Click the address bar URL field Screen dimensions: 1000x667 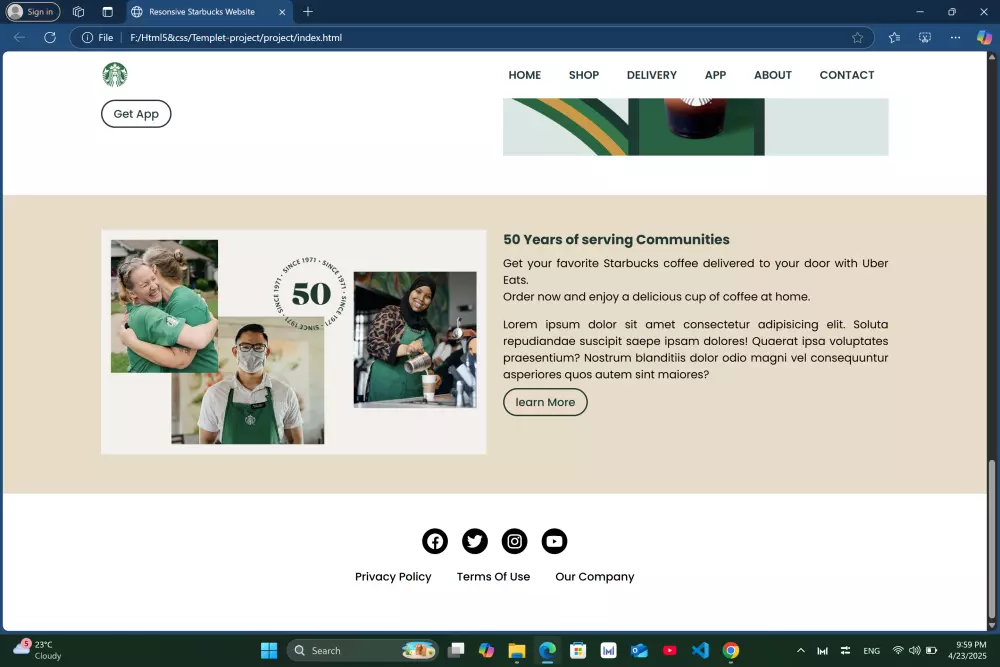[x=472, y=38]
